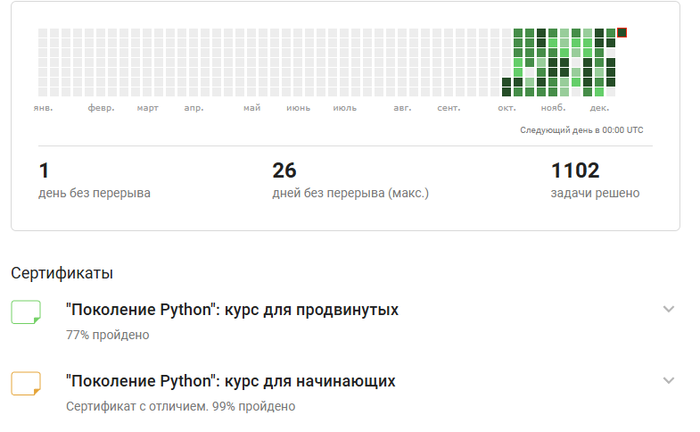Screen dimensions: 700x432
Task: Click the "окт." month label
Action: coord(507,108)
